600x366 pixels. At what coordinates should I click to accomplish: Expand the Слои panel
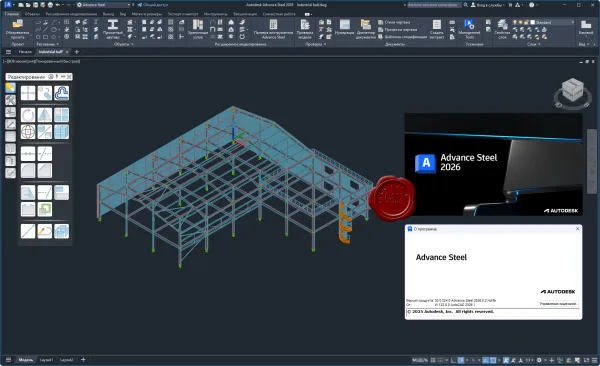pos(533,44)
